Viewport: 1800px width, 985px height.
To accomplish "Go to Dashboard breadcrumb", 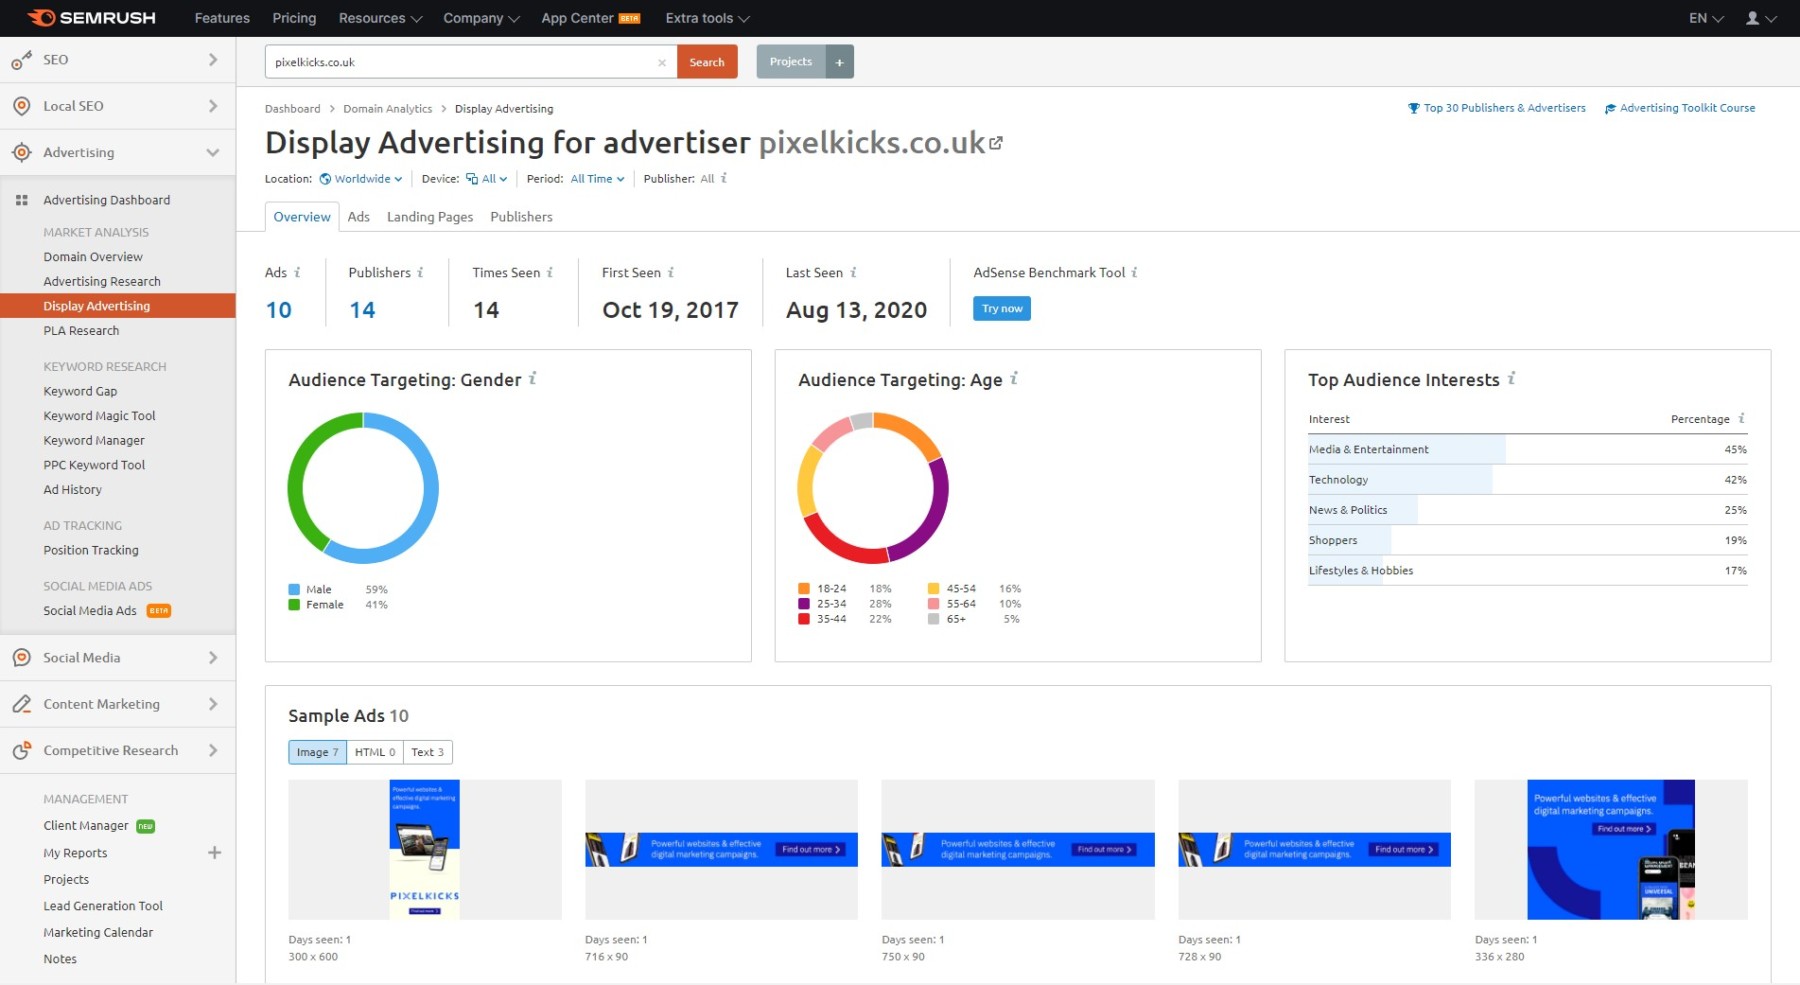I will click(293, 109).
